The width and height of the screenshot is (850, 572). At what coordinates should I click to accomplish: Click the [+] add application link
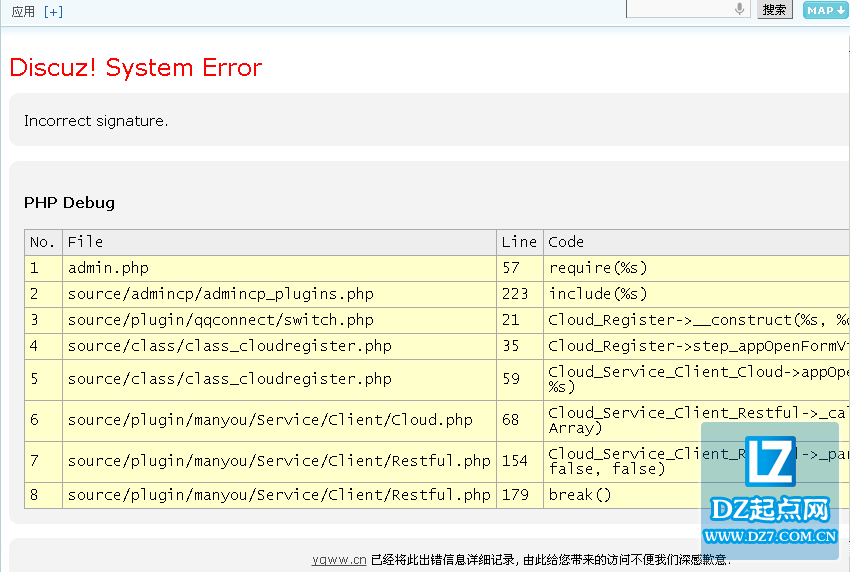pos(53,11)
